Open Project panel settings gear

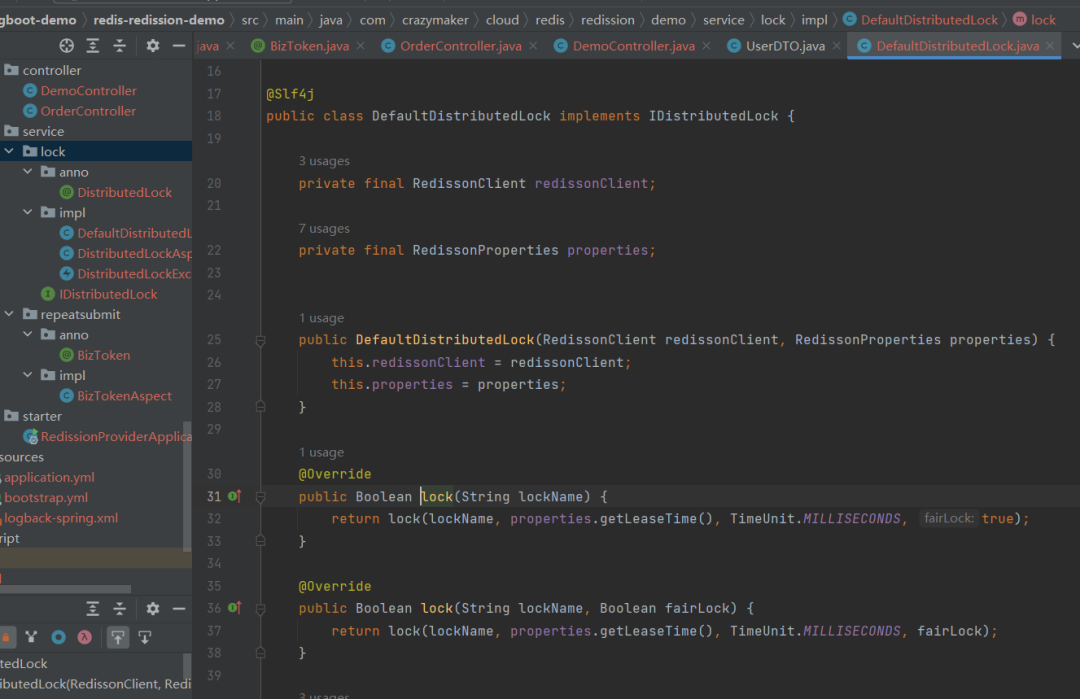coord(153,46)
